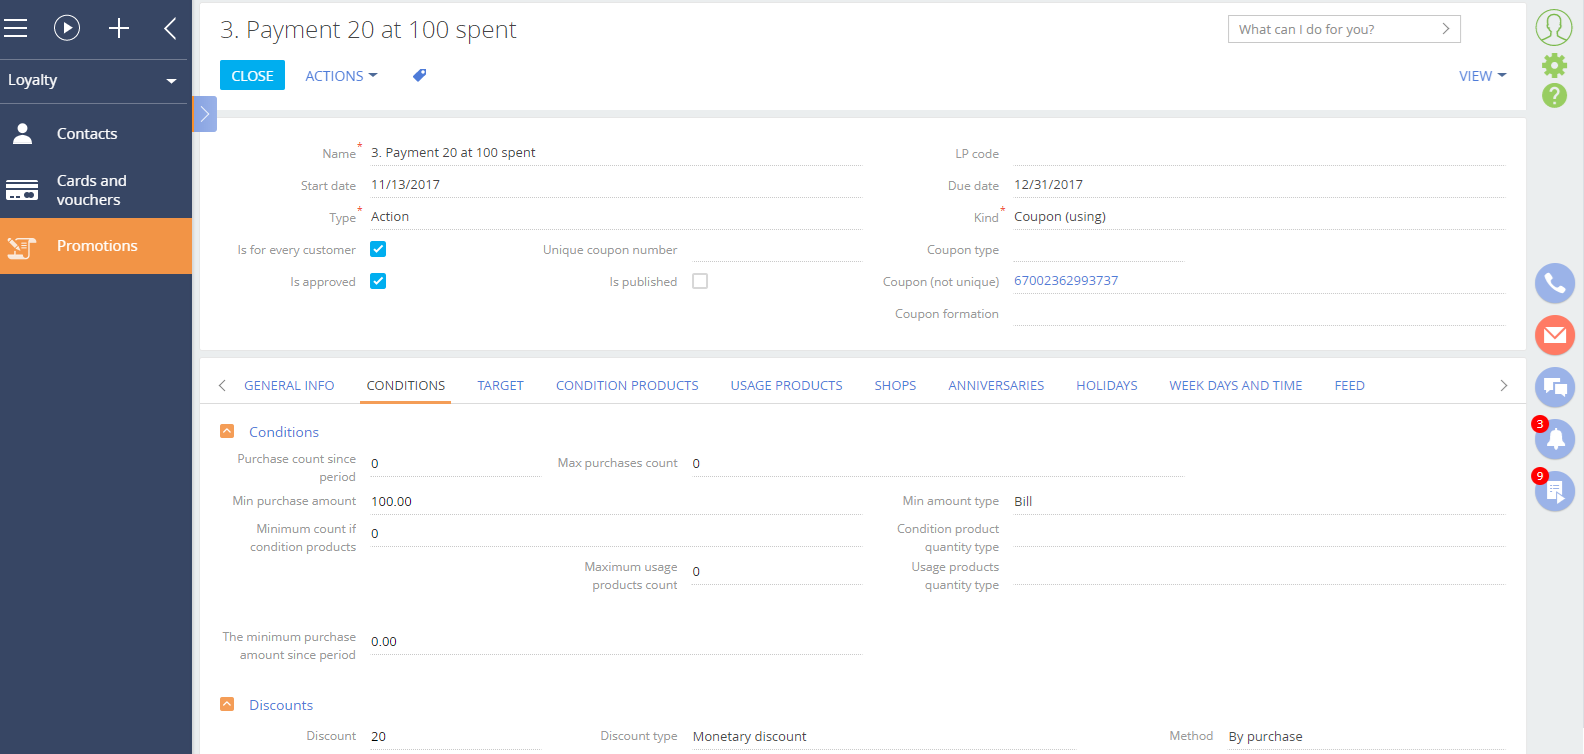The image size is (1584, 754).
Task: Click the tag icon next to Actions
Action: pyautogui.click(x=420, y=75)
